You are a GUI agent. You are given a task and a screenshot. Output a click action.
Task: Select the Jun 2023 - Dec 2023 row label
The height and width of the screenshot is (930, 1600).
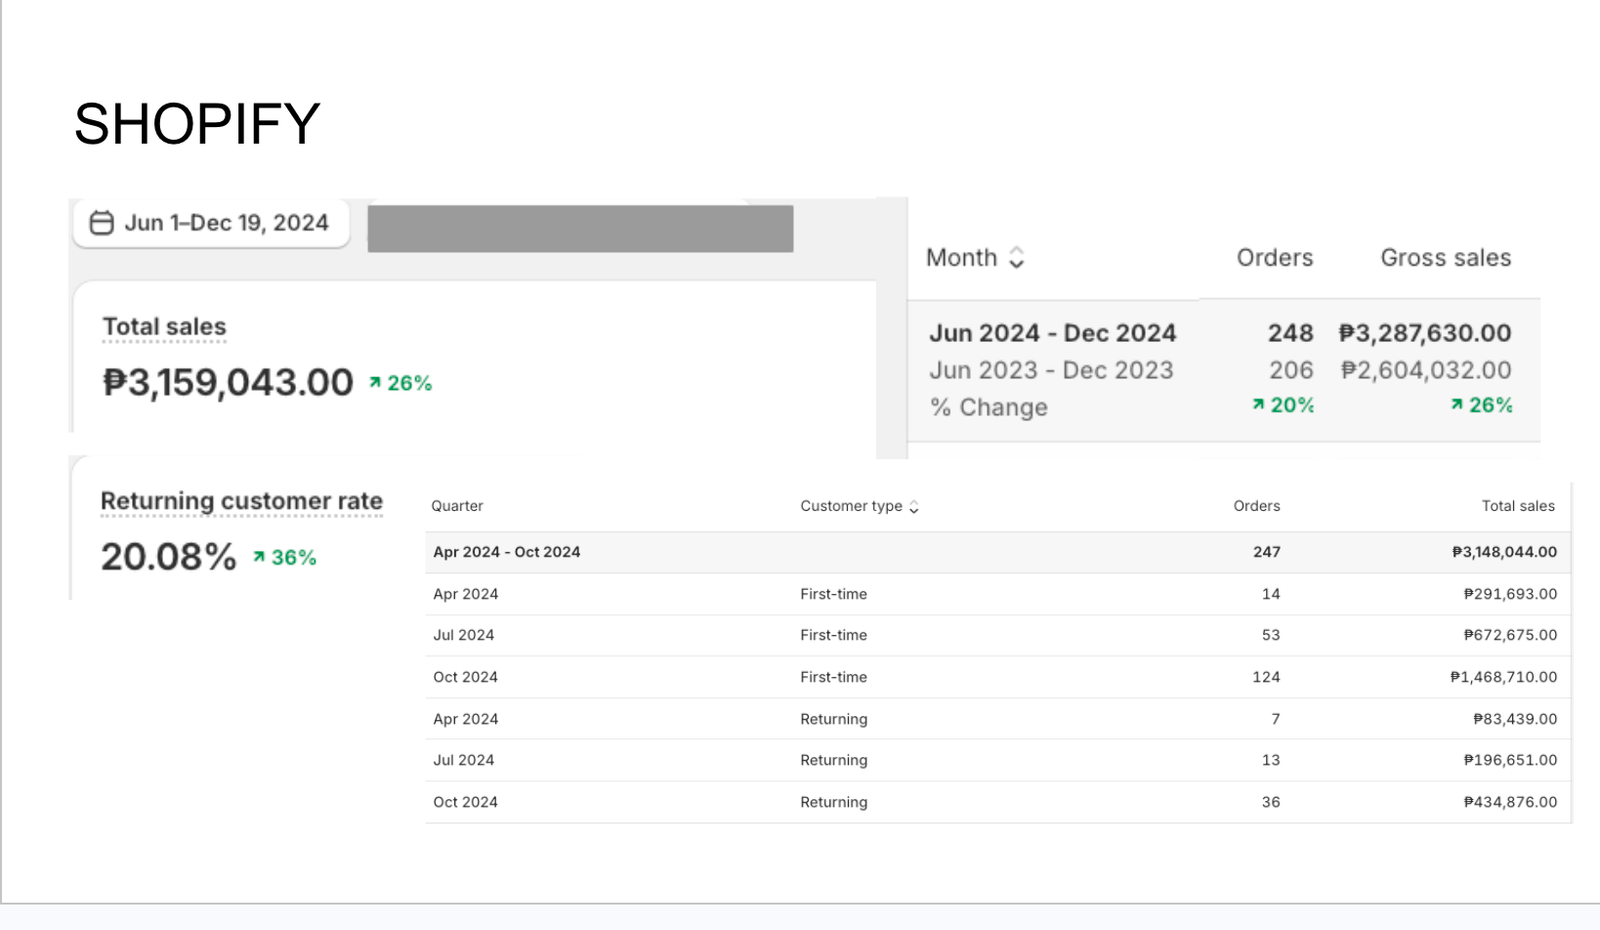point(1051,370)
